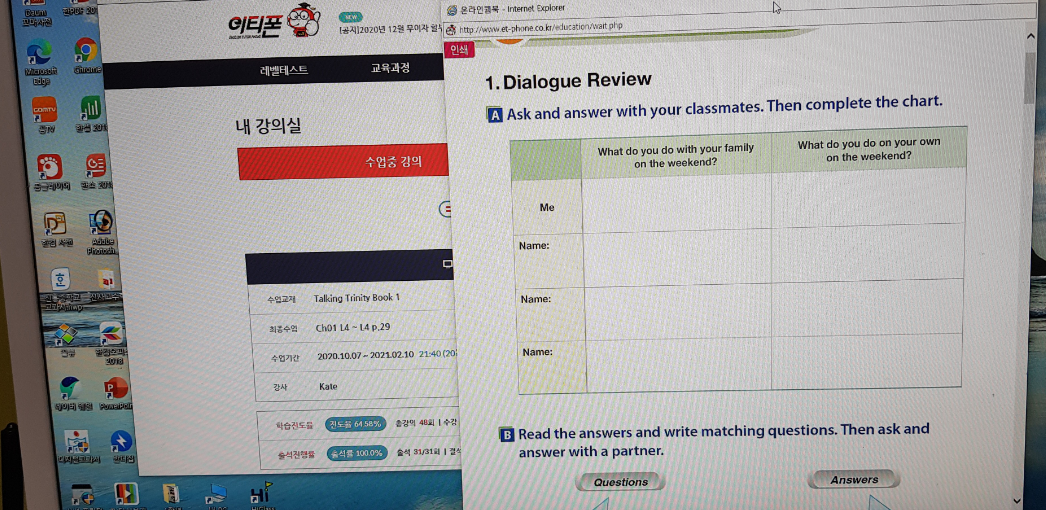1046x510 pixels.
Task: Open the HI app on the taskbar
Action: [x=259, y=493]
